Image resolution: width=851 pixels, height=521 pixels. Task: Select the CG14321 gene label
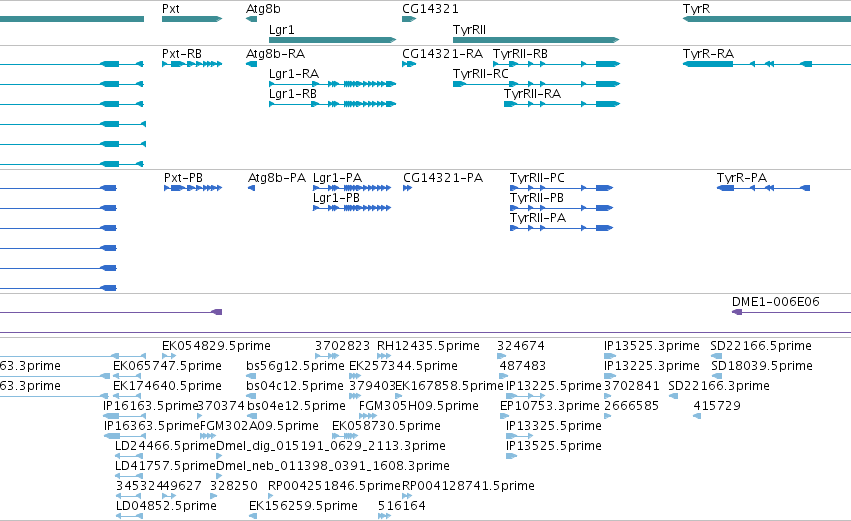point(430,9)
